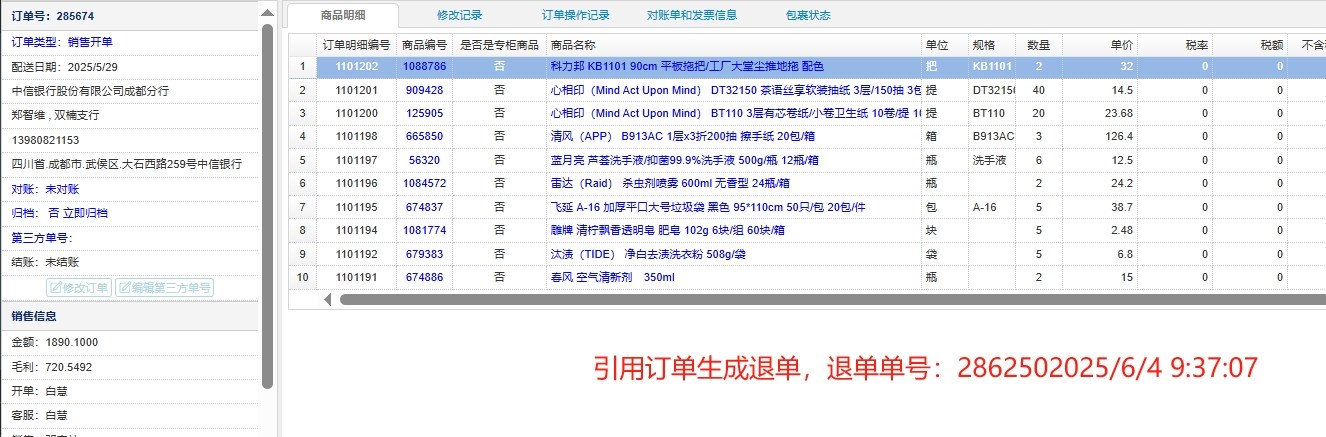Viewport: 1326px width, 437px height.
Task: Click the 配送日期 2025/5/29 text
Action: pos(64,66)
